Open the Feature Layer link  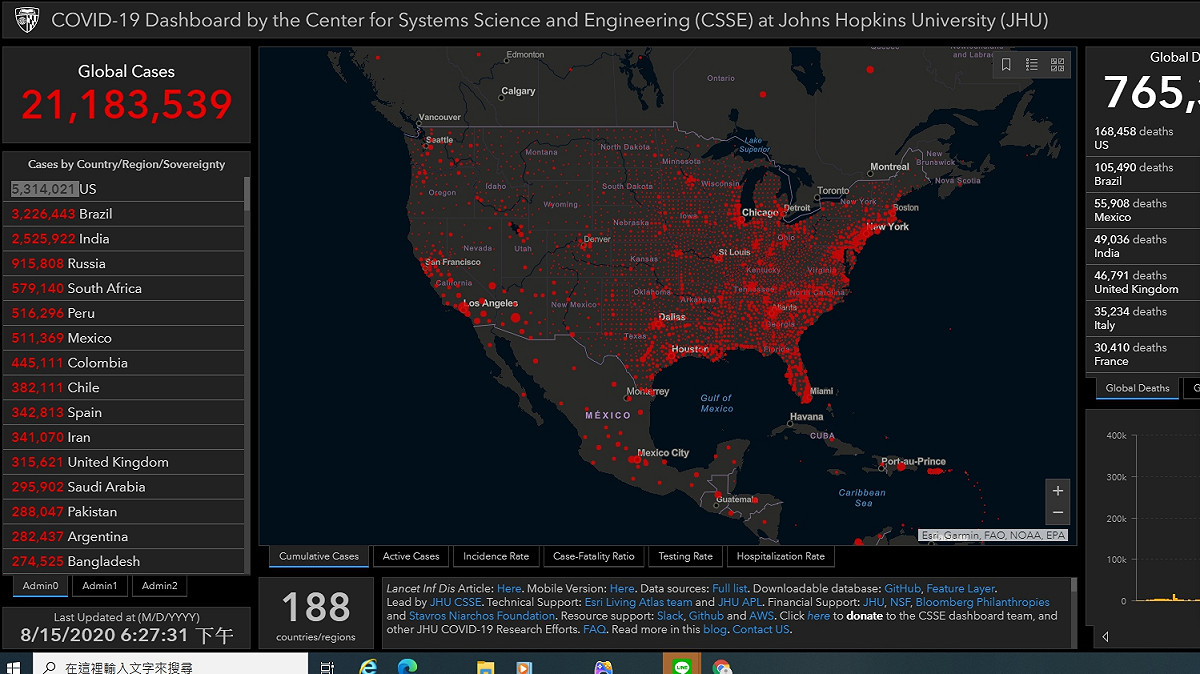(961, 589)
